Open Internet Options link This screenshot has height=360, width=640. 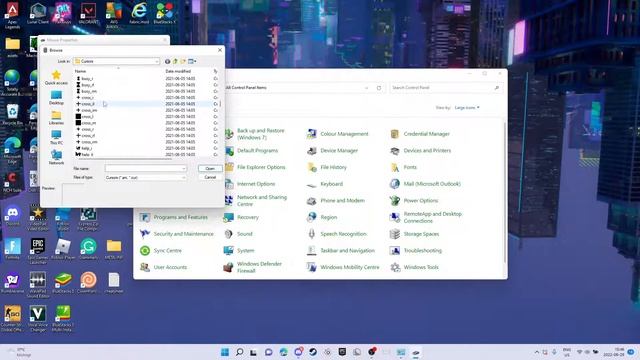256,184
